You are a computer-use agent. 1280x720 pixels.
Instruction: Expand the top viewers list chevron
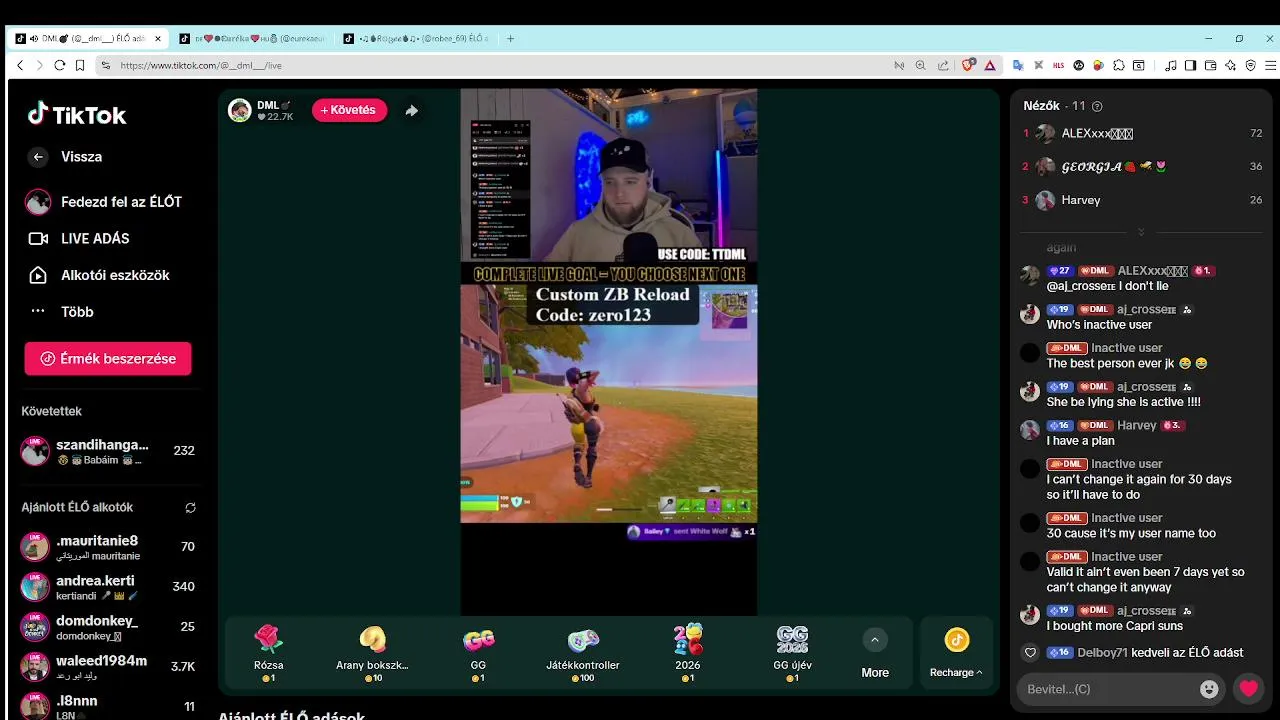(1141, 232)
